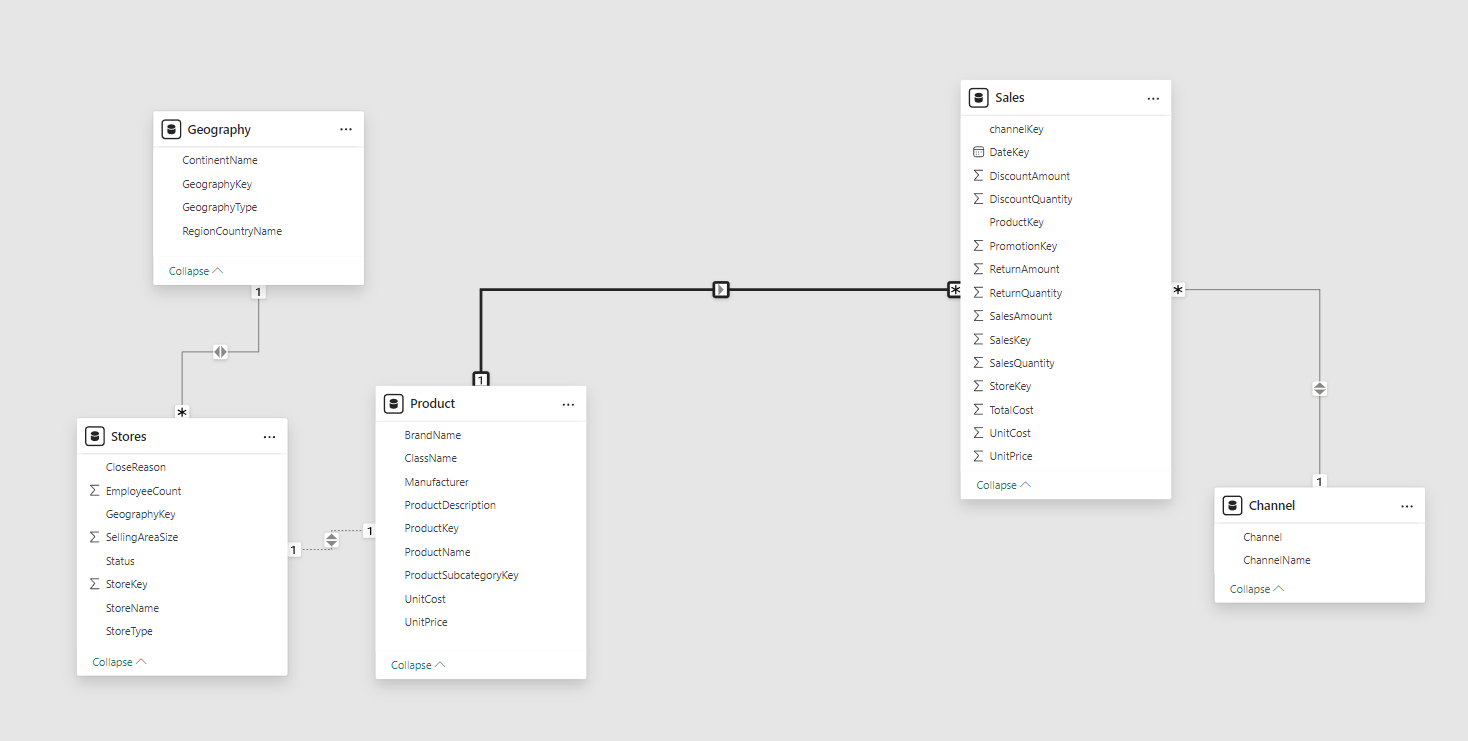Click the Collapse link on the Channel table
The image size is (1468, 741).
(1255, 588)
